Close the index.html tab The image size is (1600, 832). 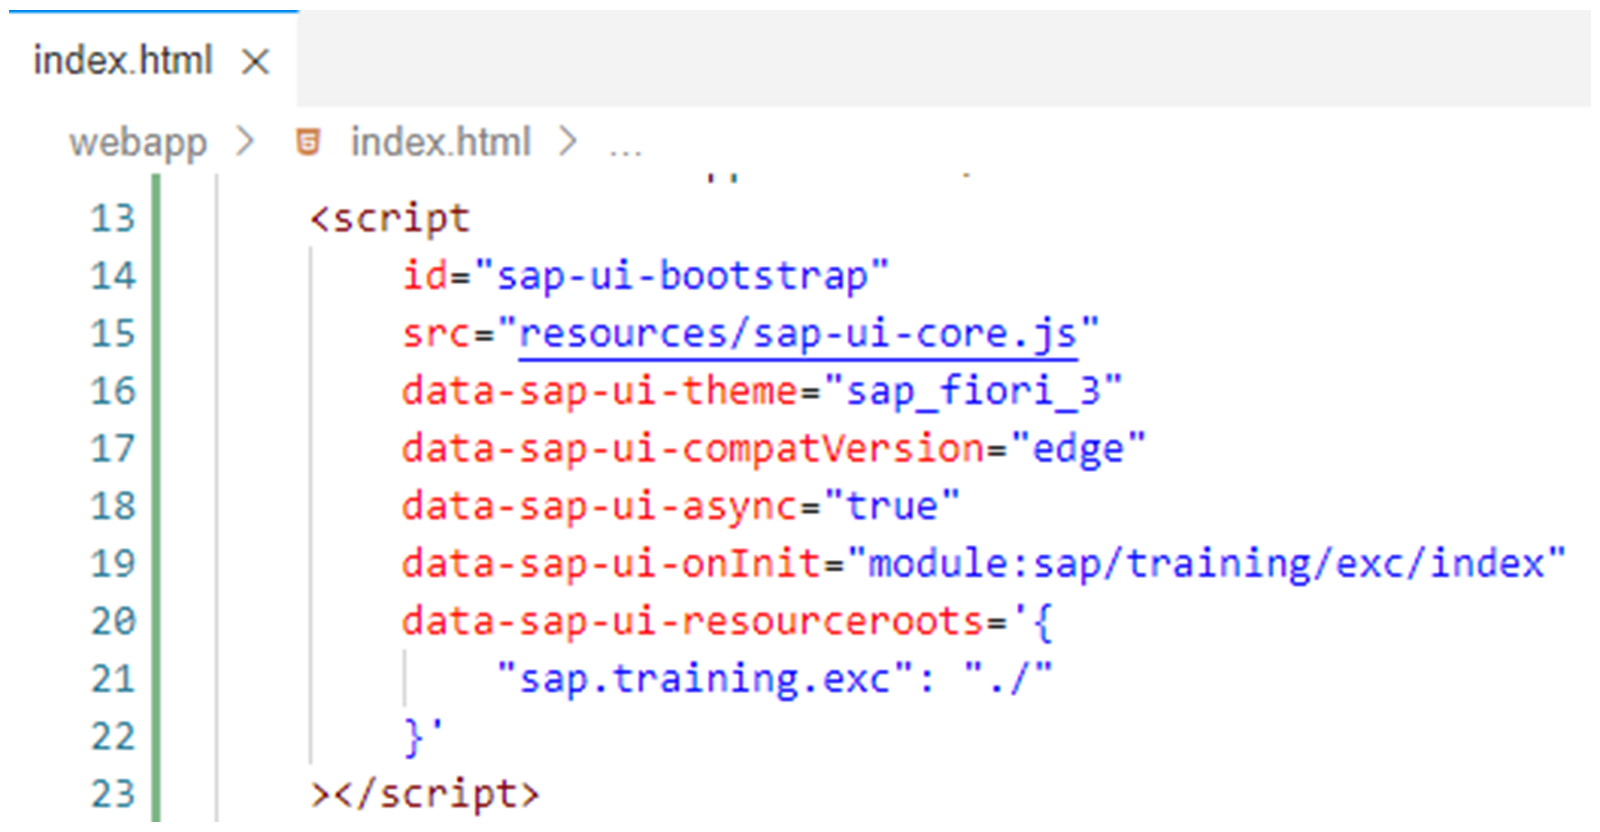(256, 62)
